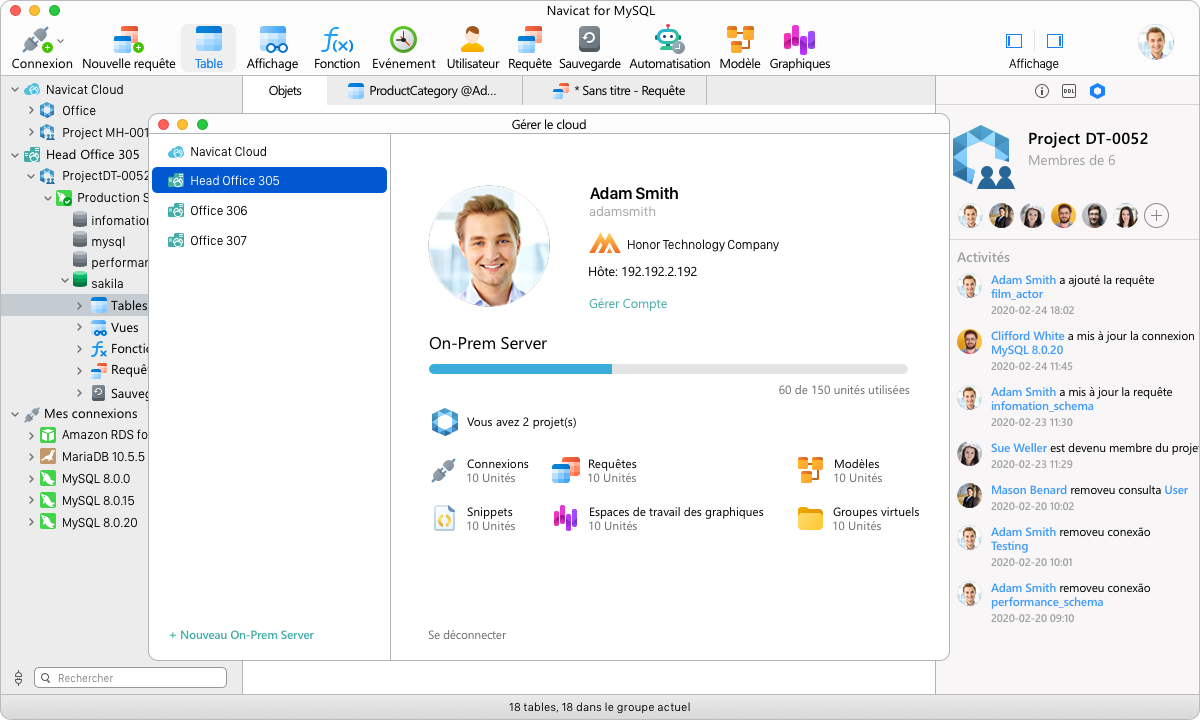Viewport: 1200px width, 720px height.
Task: Select Office 306 in dialog sidebar
Action: coord(269,211)
